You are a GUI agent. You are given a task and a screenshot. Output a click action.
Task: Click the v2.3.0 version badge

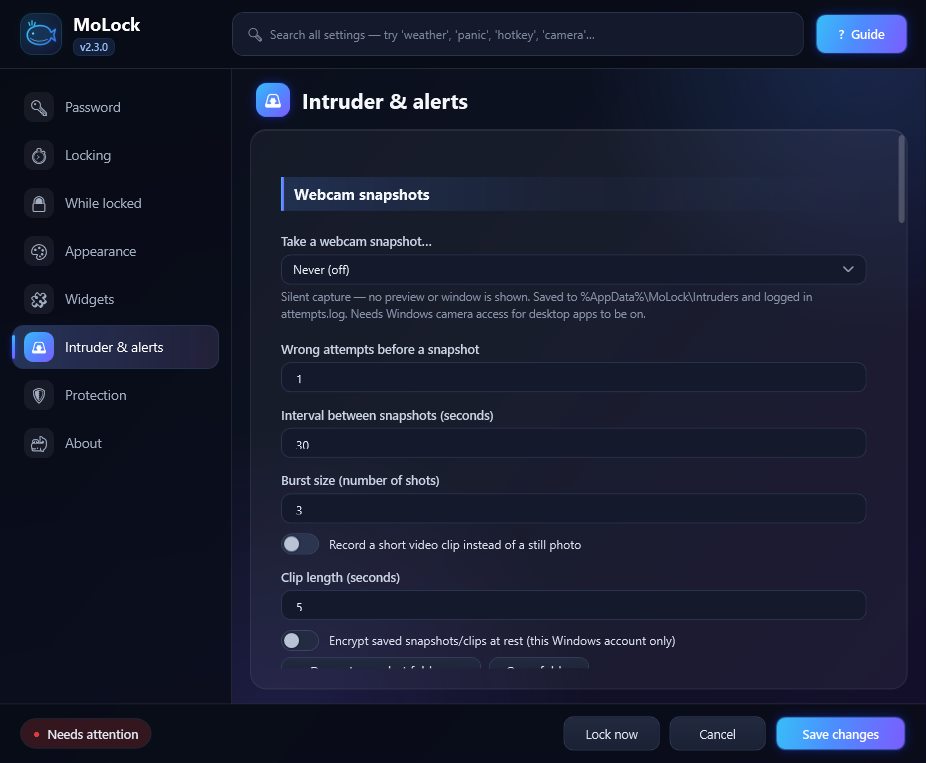coord(94,47)
